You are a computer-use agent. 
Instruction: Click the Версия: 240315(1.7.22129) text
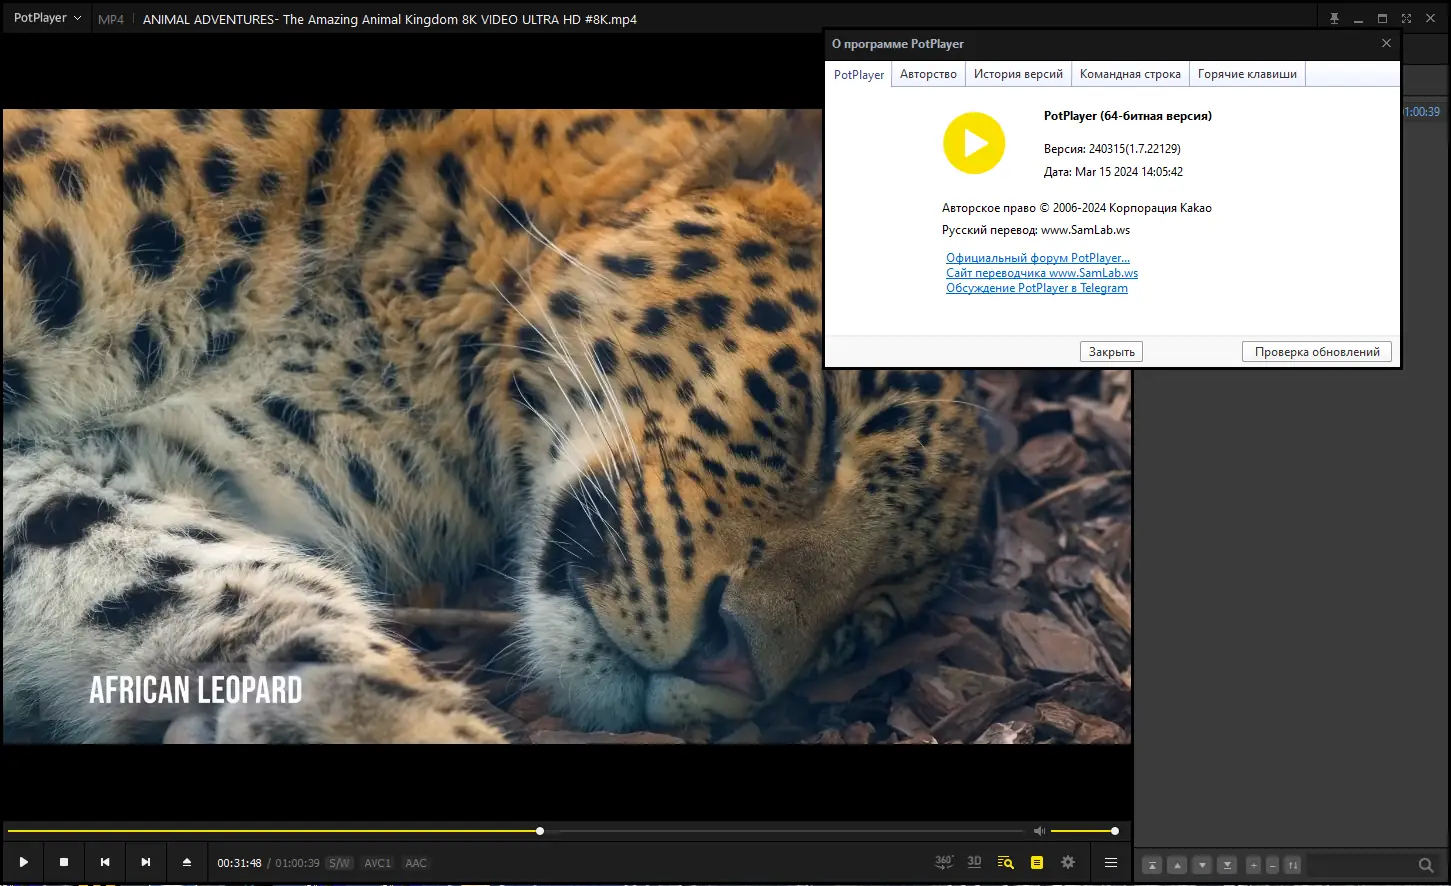pos(1112,149)
